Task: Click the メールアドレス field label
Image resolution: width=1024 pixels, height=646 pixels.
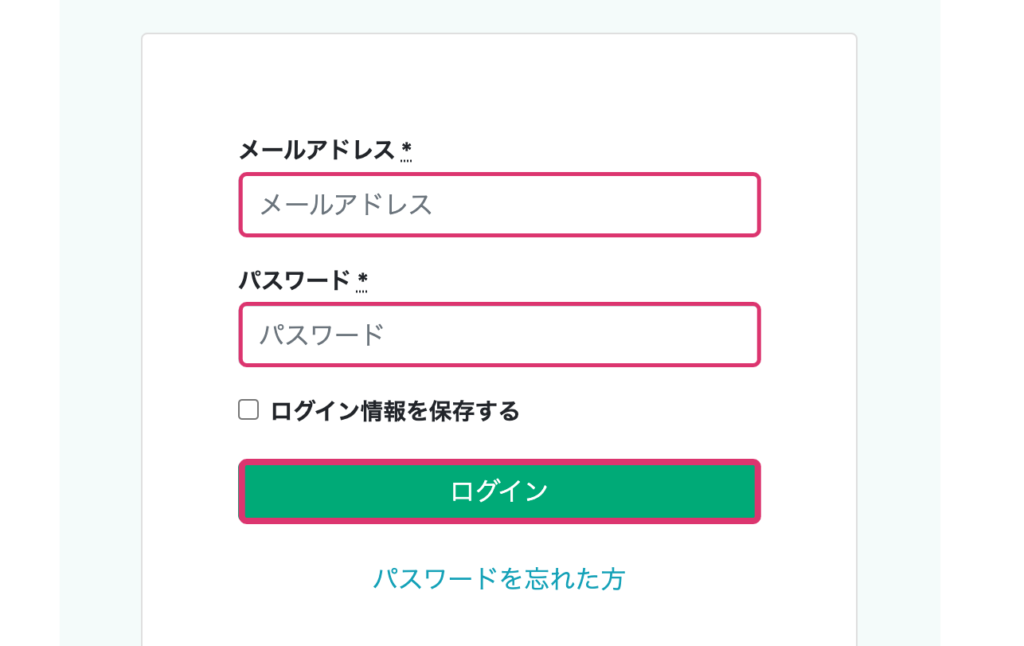Action: (316, 150)
